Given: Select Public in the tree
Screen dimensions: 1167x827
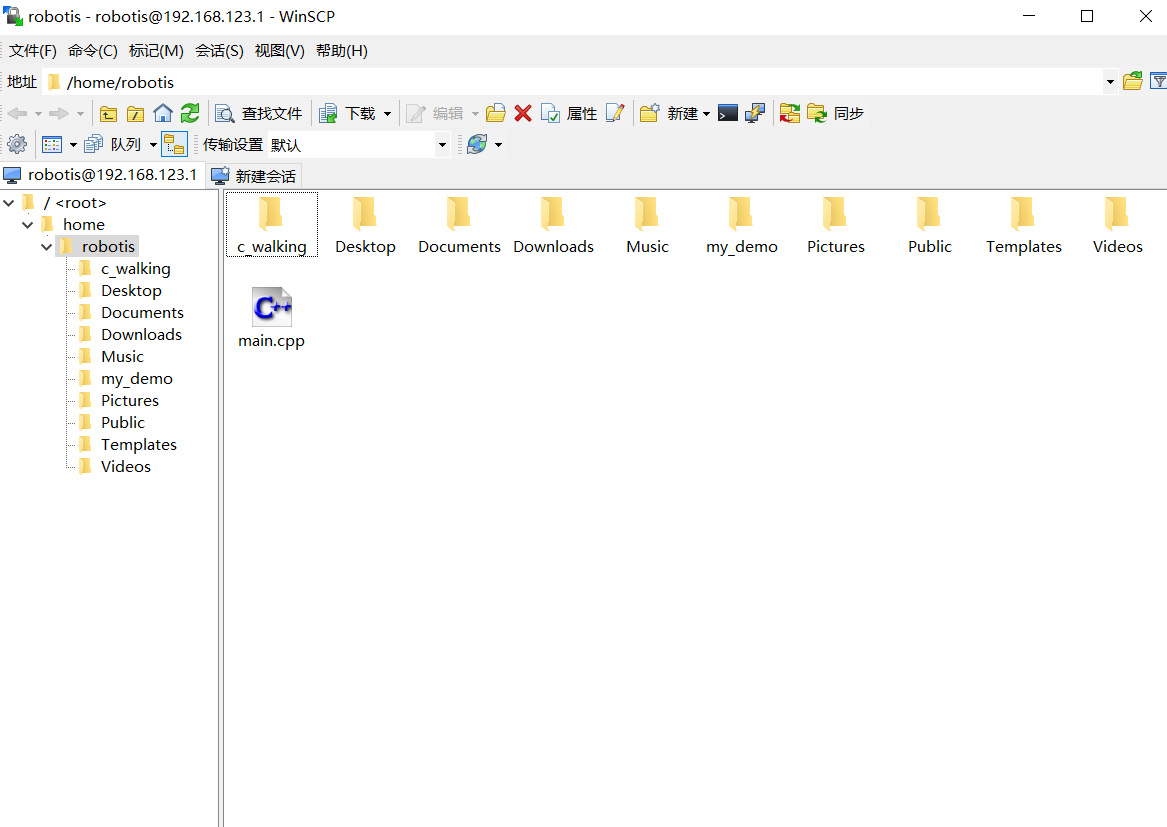Looking at the screenshot, I should [123, 422].
